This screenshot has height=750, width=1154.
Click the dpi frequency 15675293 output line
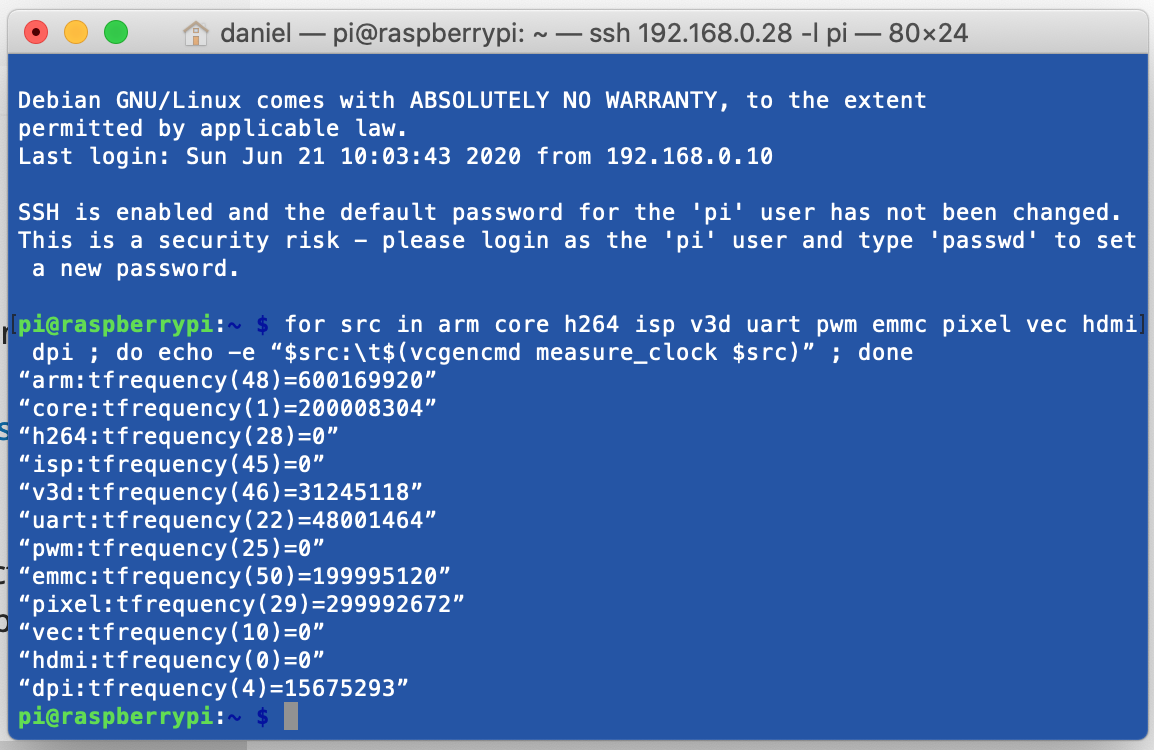(x=214, y=688)
